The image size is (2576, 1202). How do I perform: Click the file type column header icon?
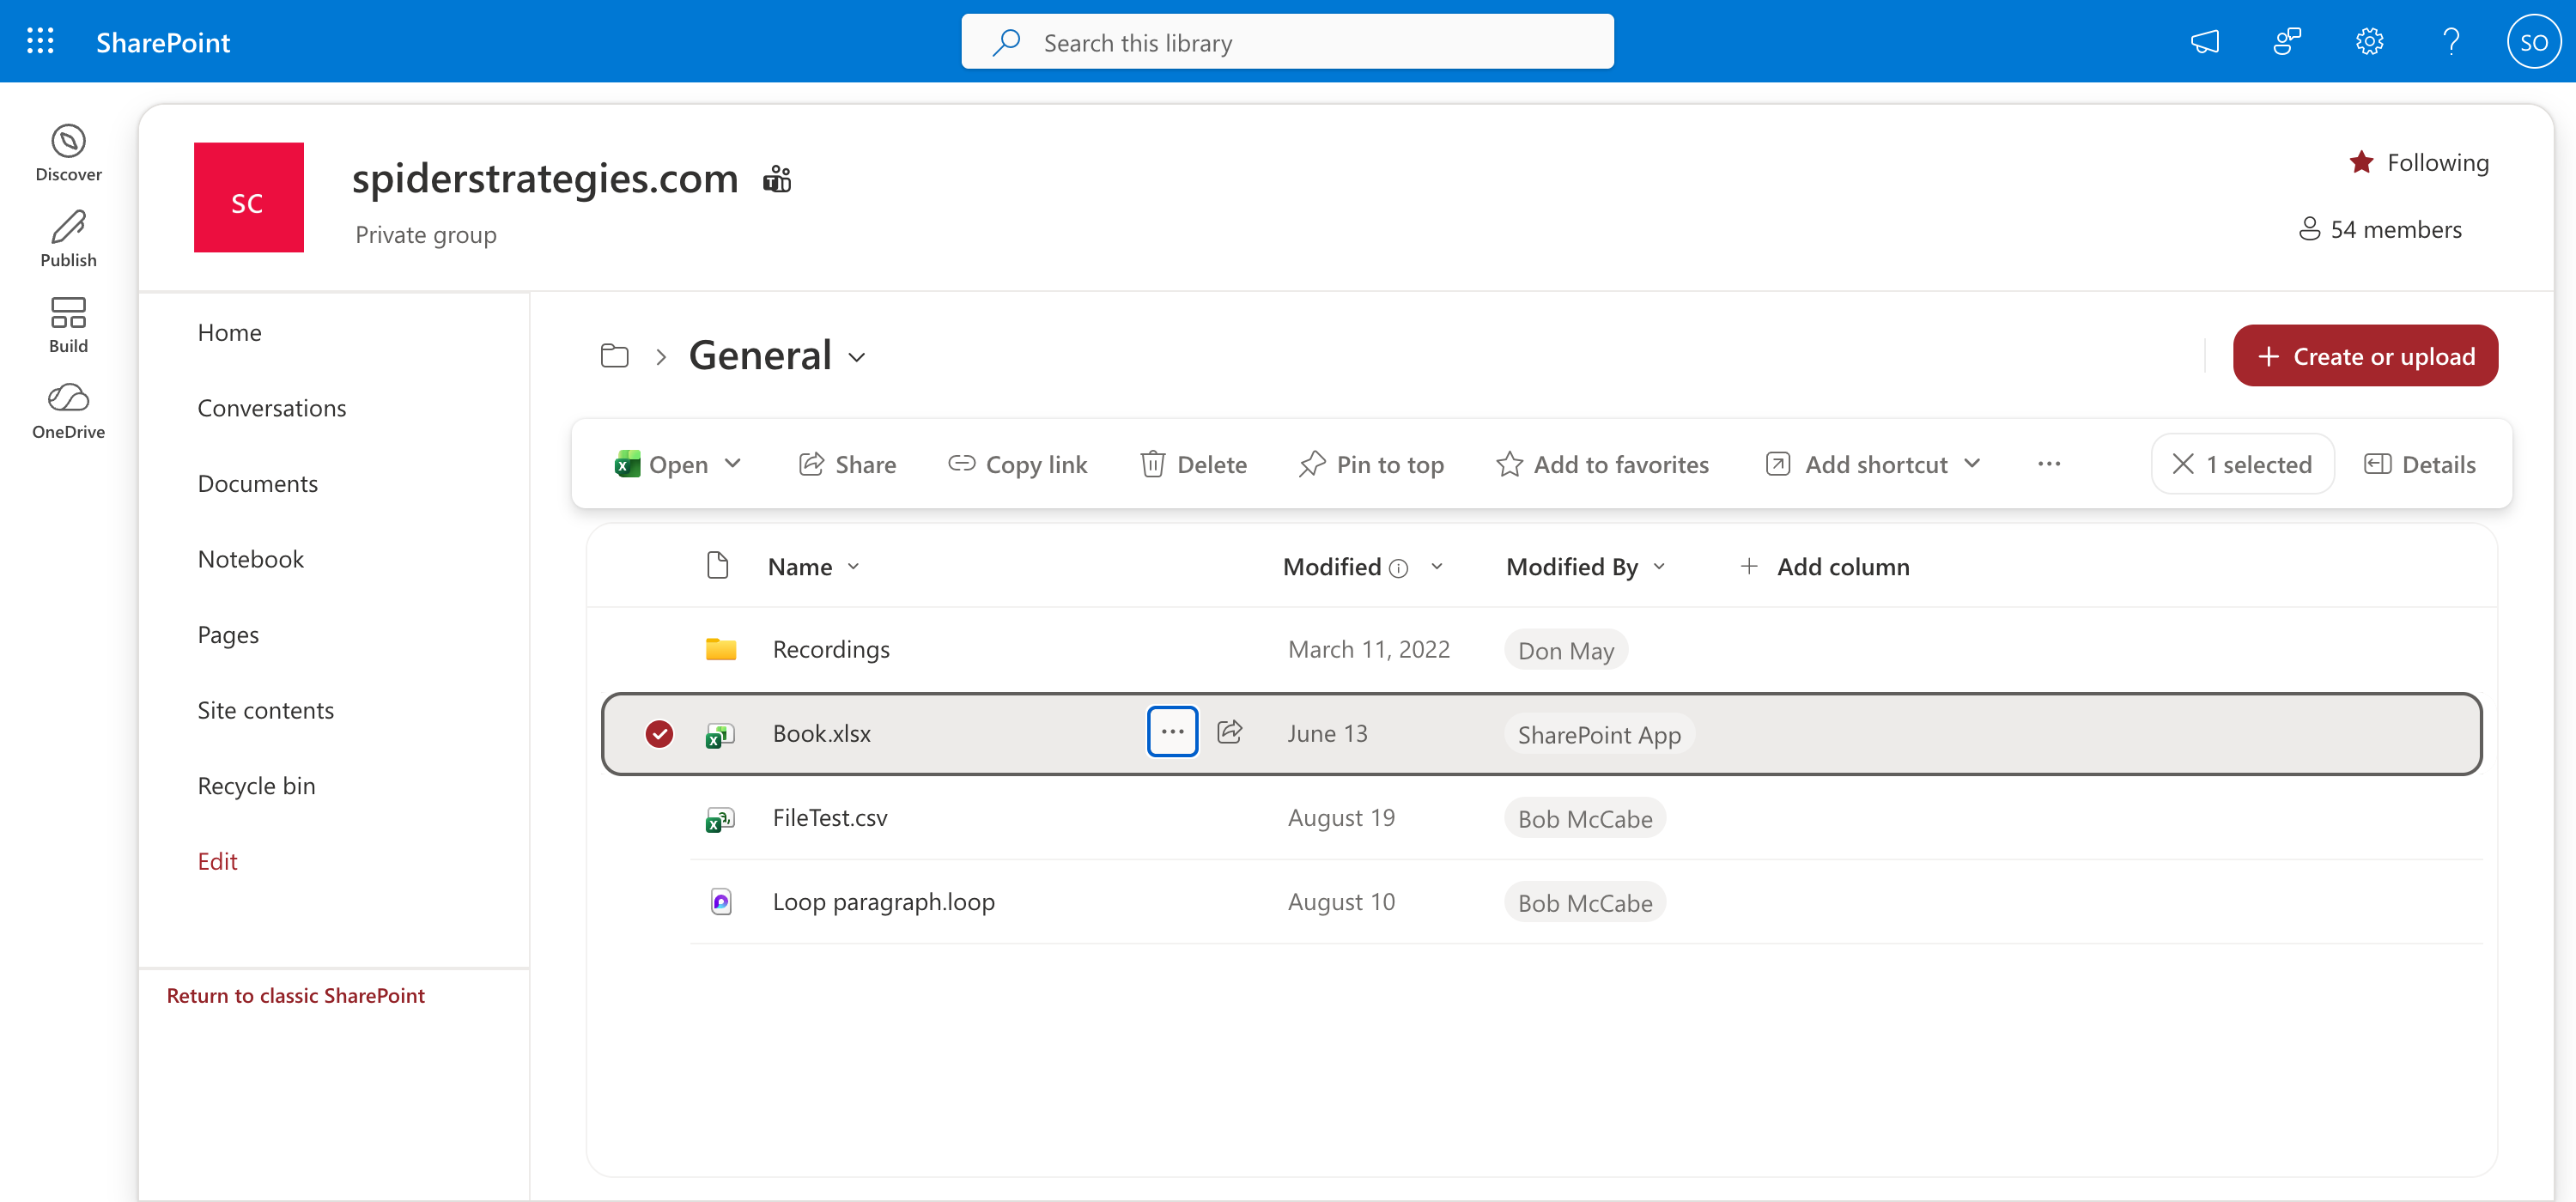[x=717, y=566]
